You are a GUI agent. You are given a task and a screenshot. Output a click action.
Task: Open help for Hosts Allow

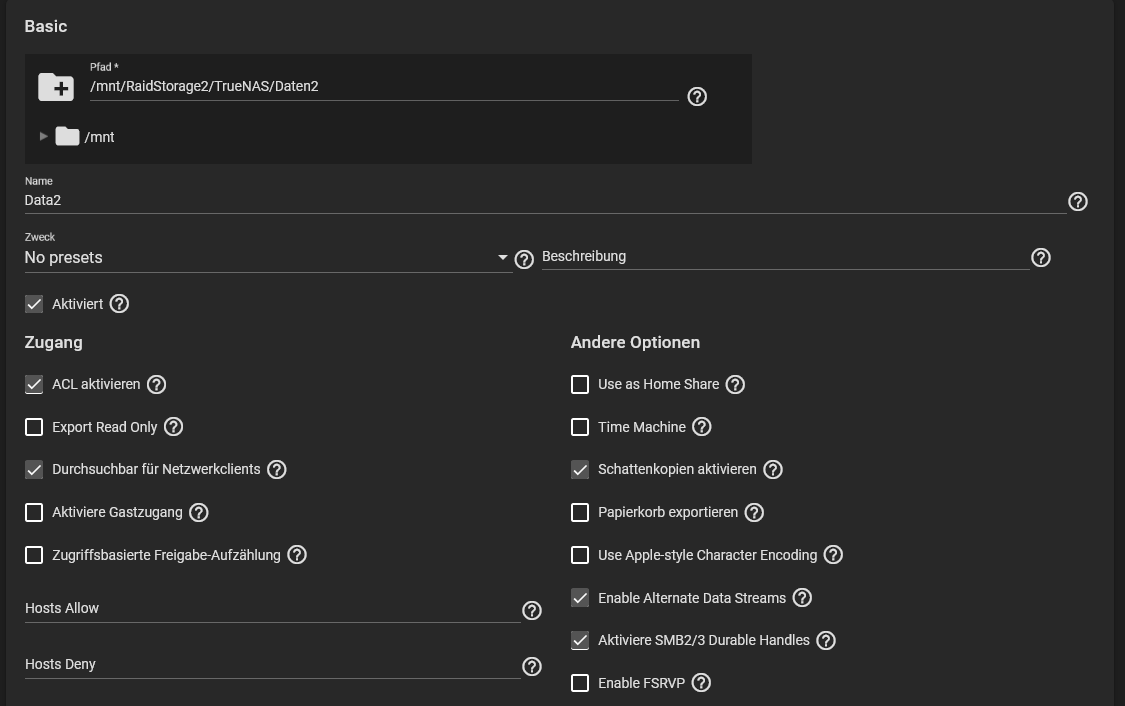pyautogui.click(x=532, y=610)
